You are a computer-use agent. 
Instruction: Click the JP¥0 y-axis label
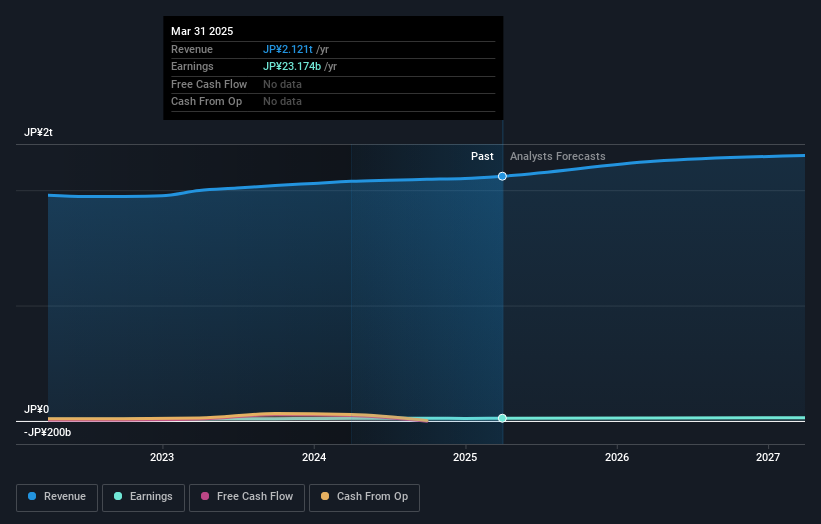(x=37, y=409)
